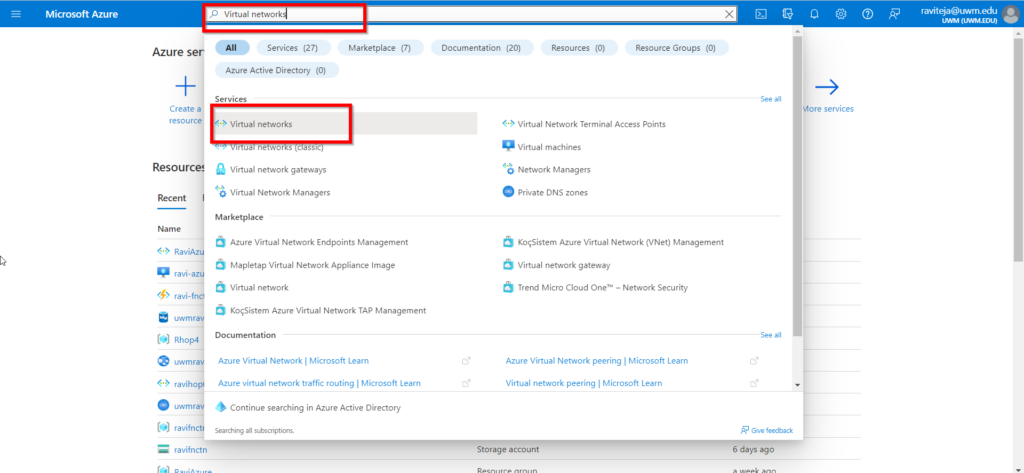See all Services results
The height and width of the screenshot is (473, 1024).
pos(771,99)
